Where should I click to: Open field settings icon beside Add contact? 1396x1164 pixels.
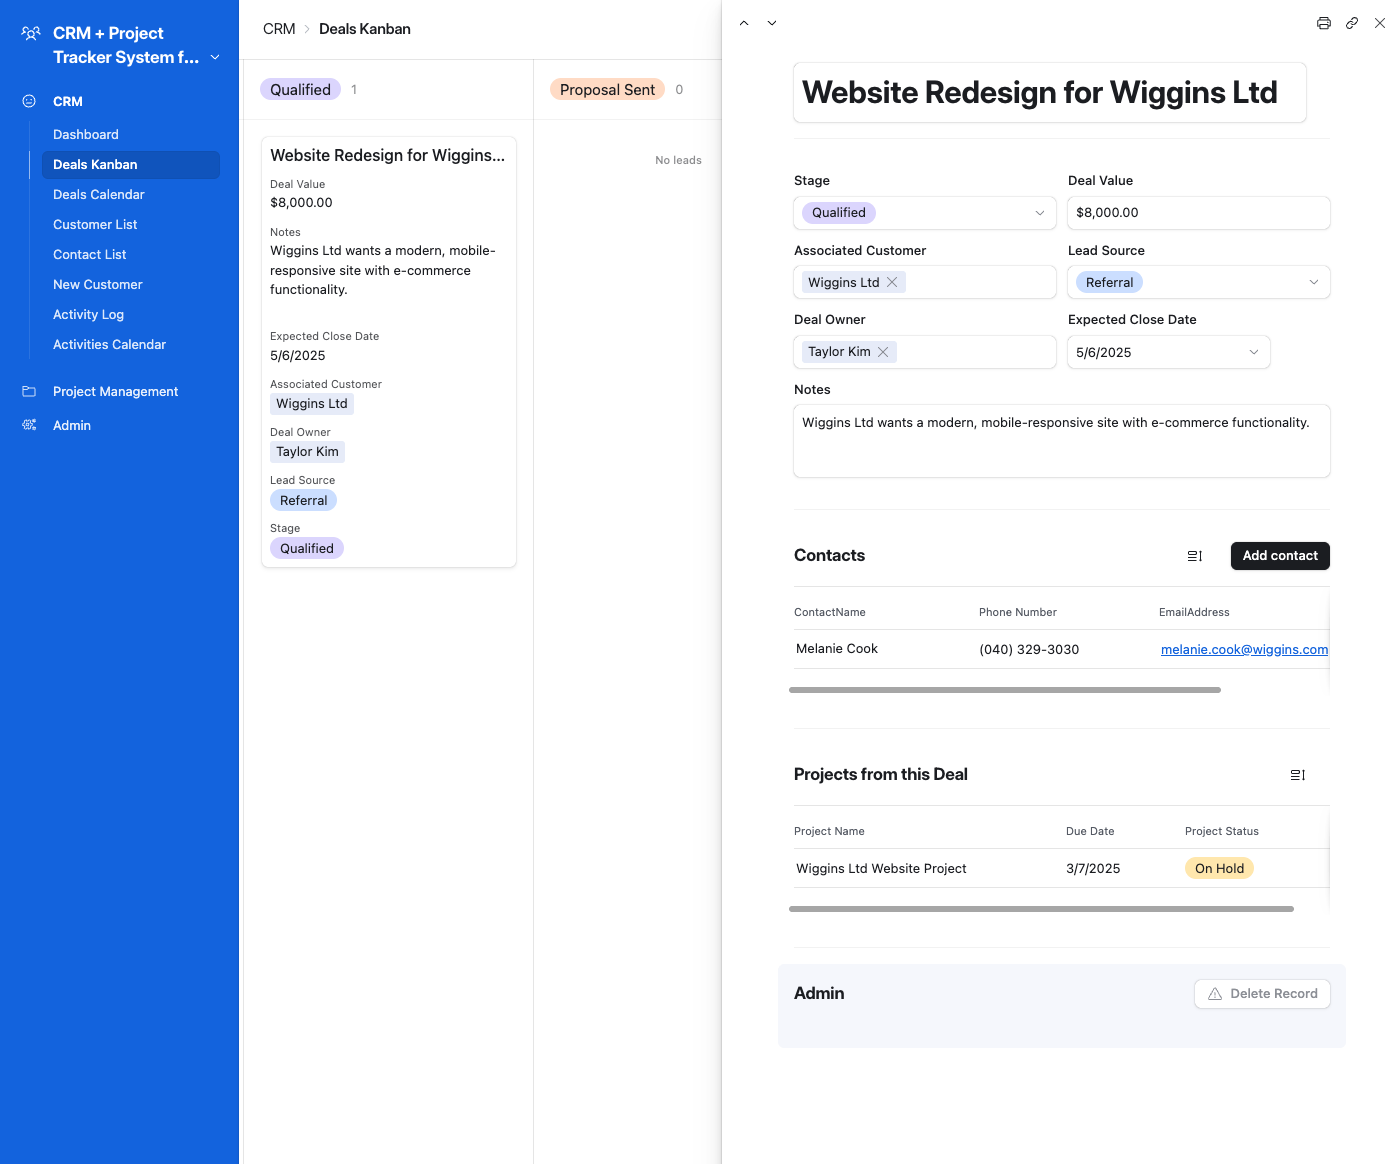point(1195,556)
